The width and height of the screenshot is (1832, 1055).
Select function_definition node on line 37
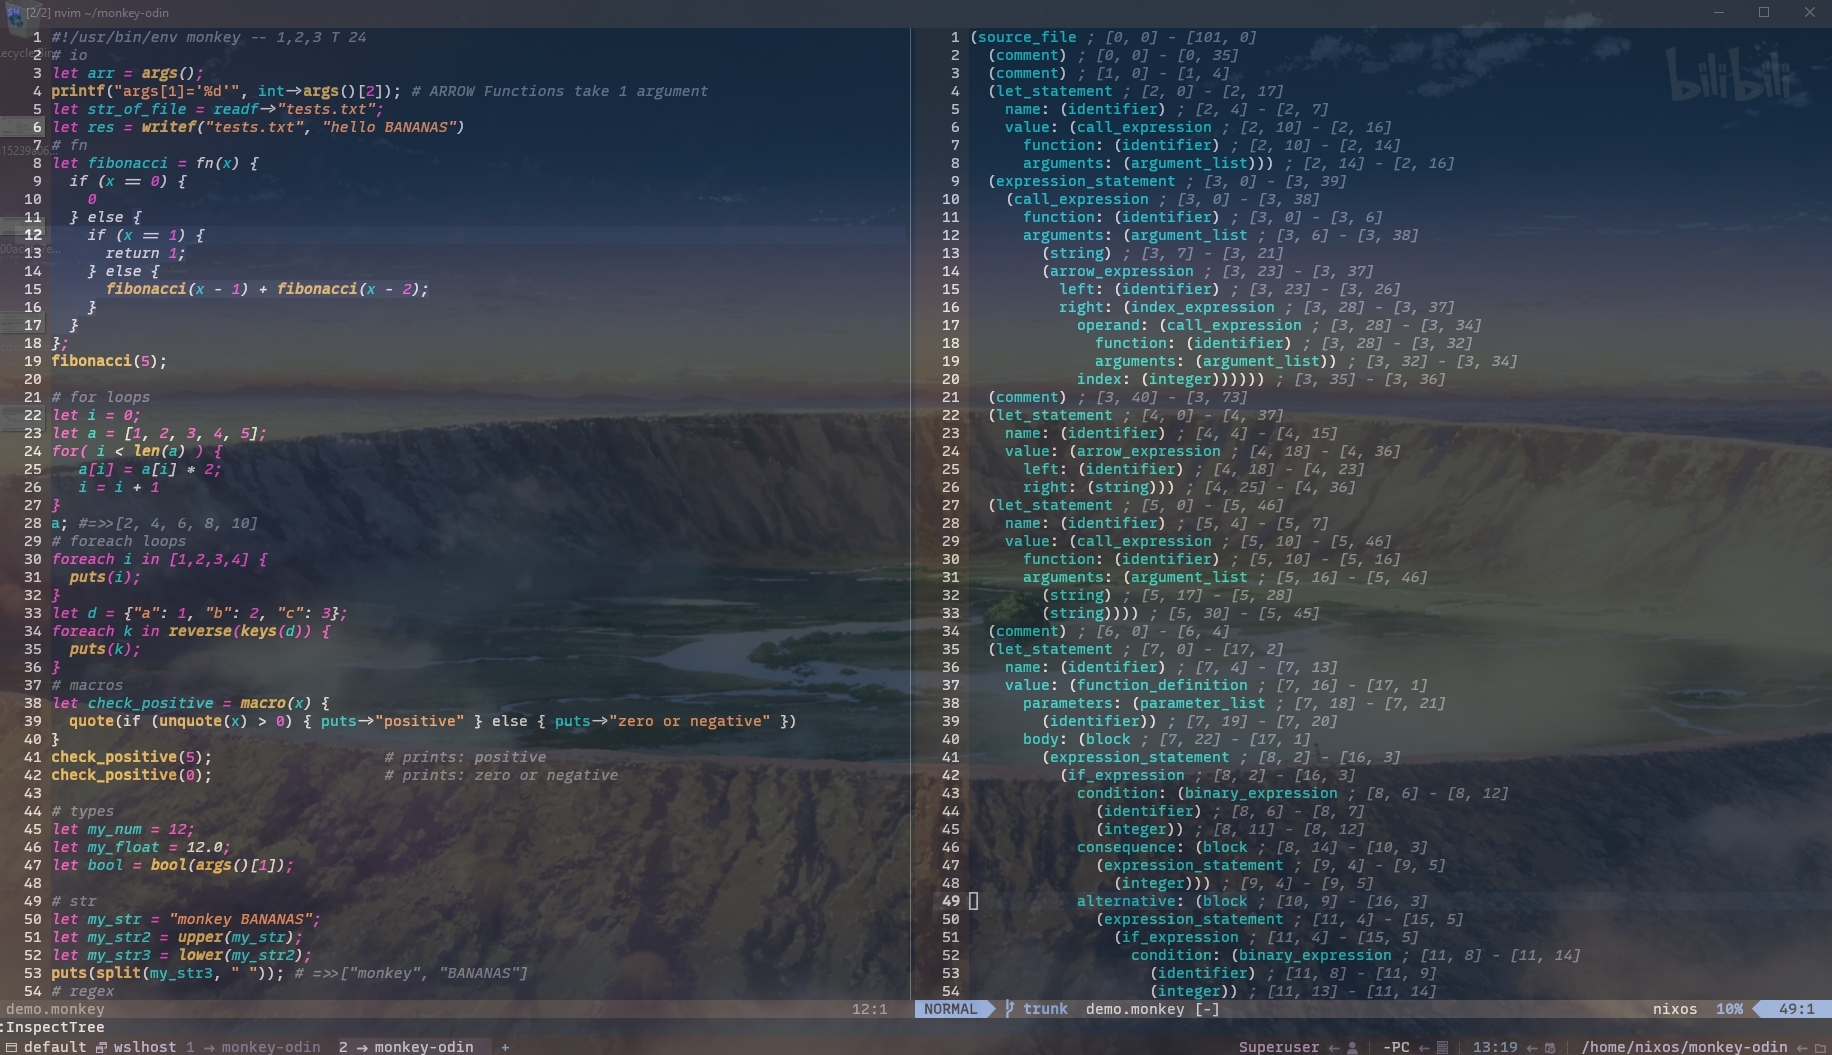pyautogui.click(x=1162, y=685)
